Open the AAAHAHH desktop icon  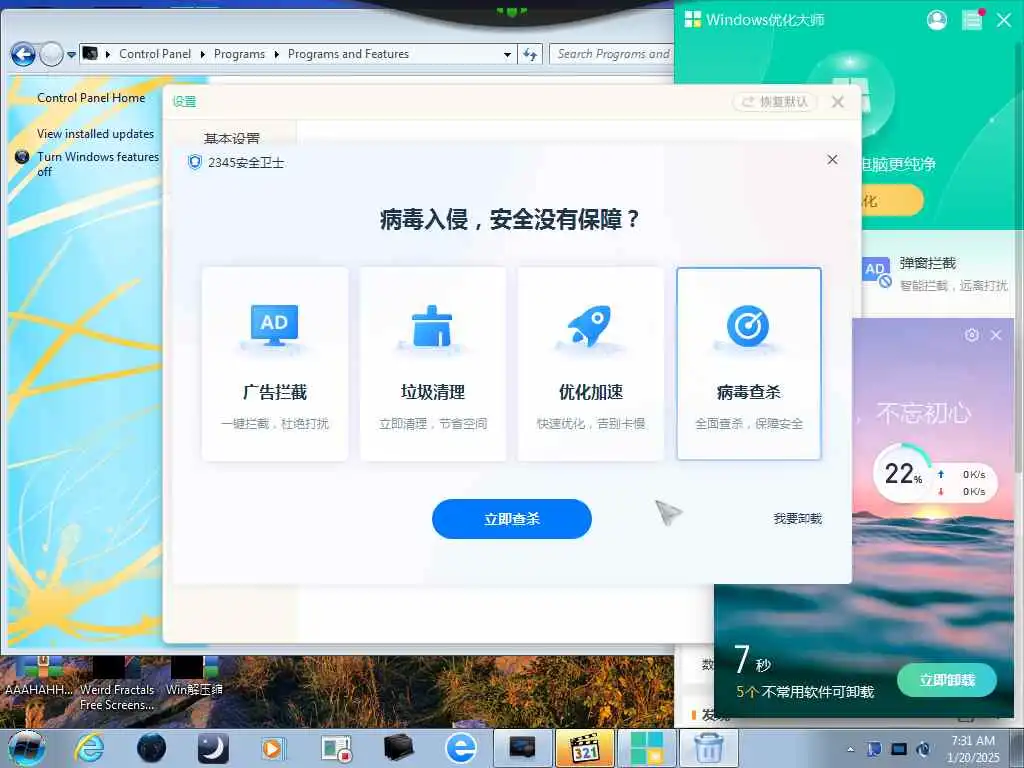(x=39, y=675)
